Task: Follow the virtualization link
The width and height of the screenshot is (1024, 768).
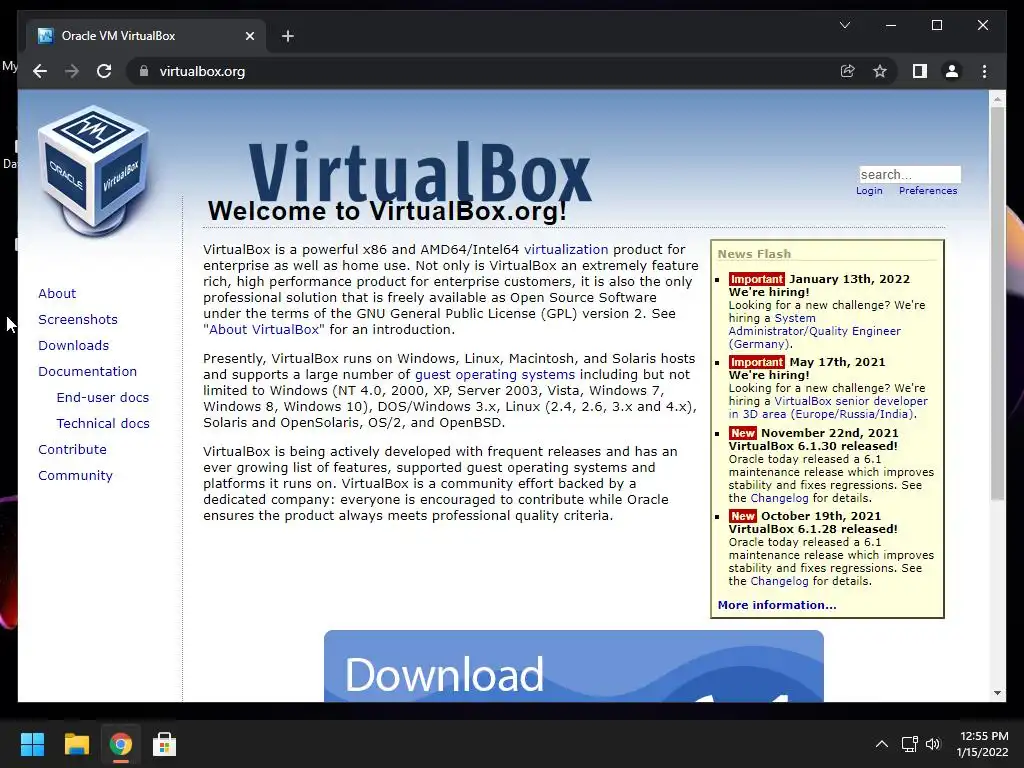Action: 566,249
